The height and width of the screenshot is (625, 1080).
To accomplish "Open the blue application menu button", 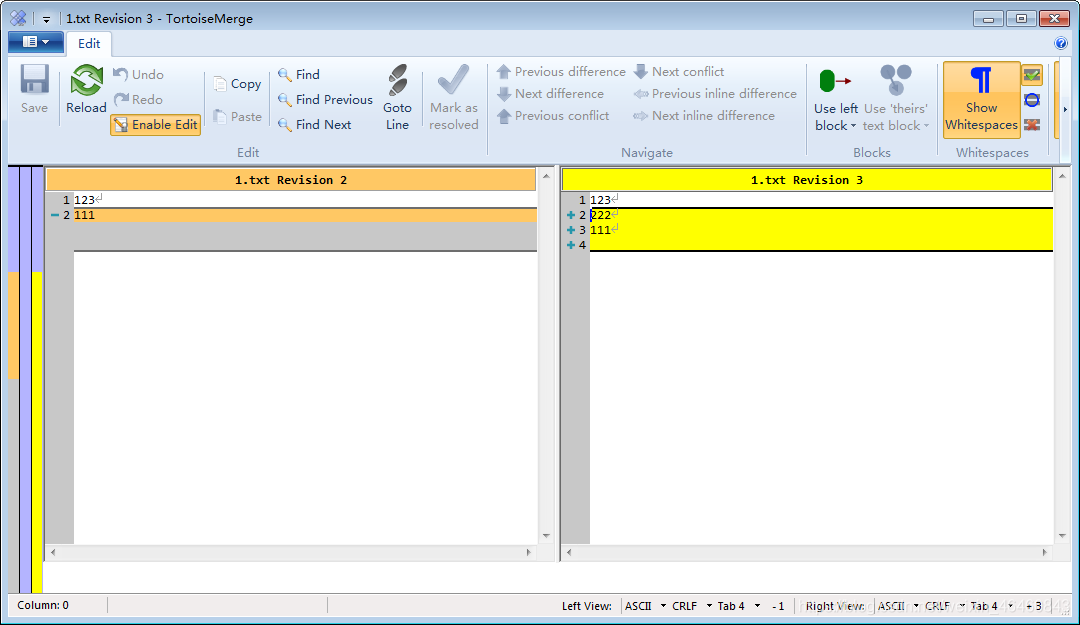I will point(36,43).
